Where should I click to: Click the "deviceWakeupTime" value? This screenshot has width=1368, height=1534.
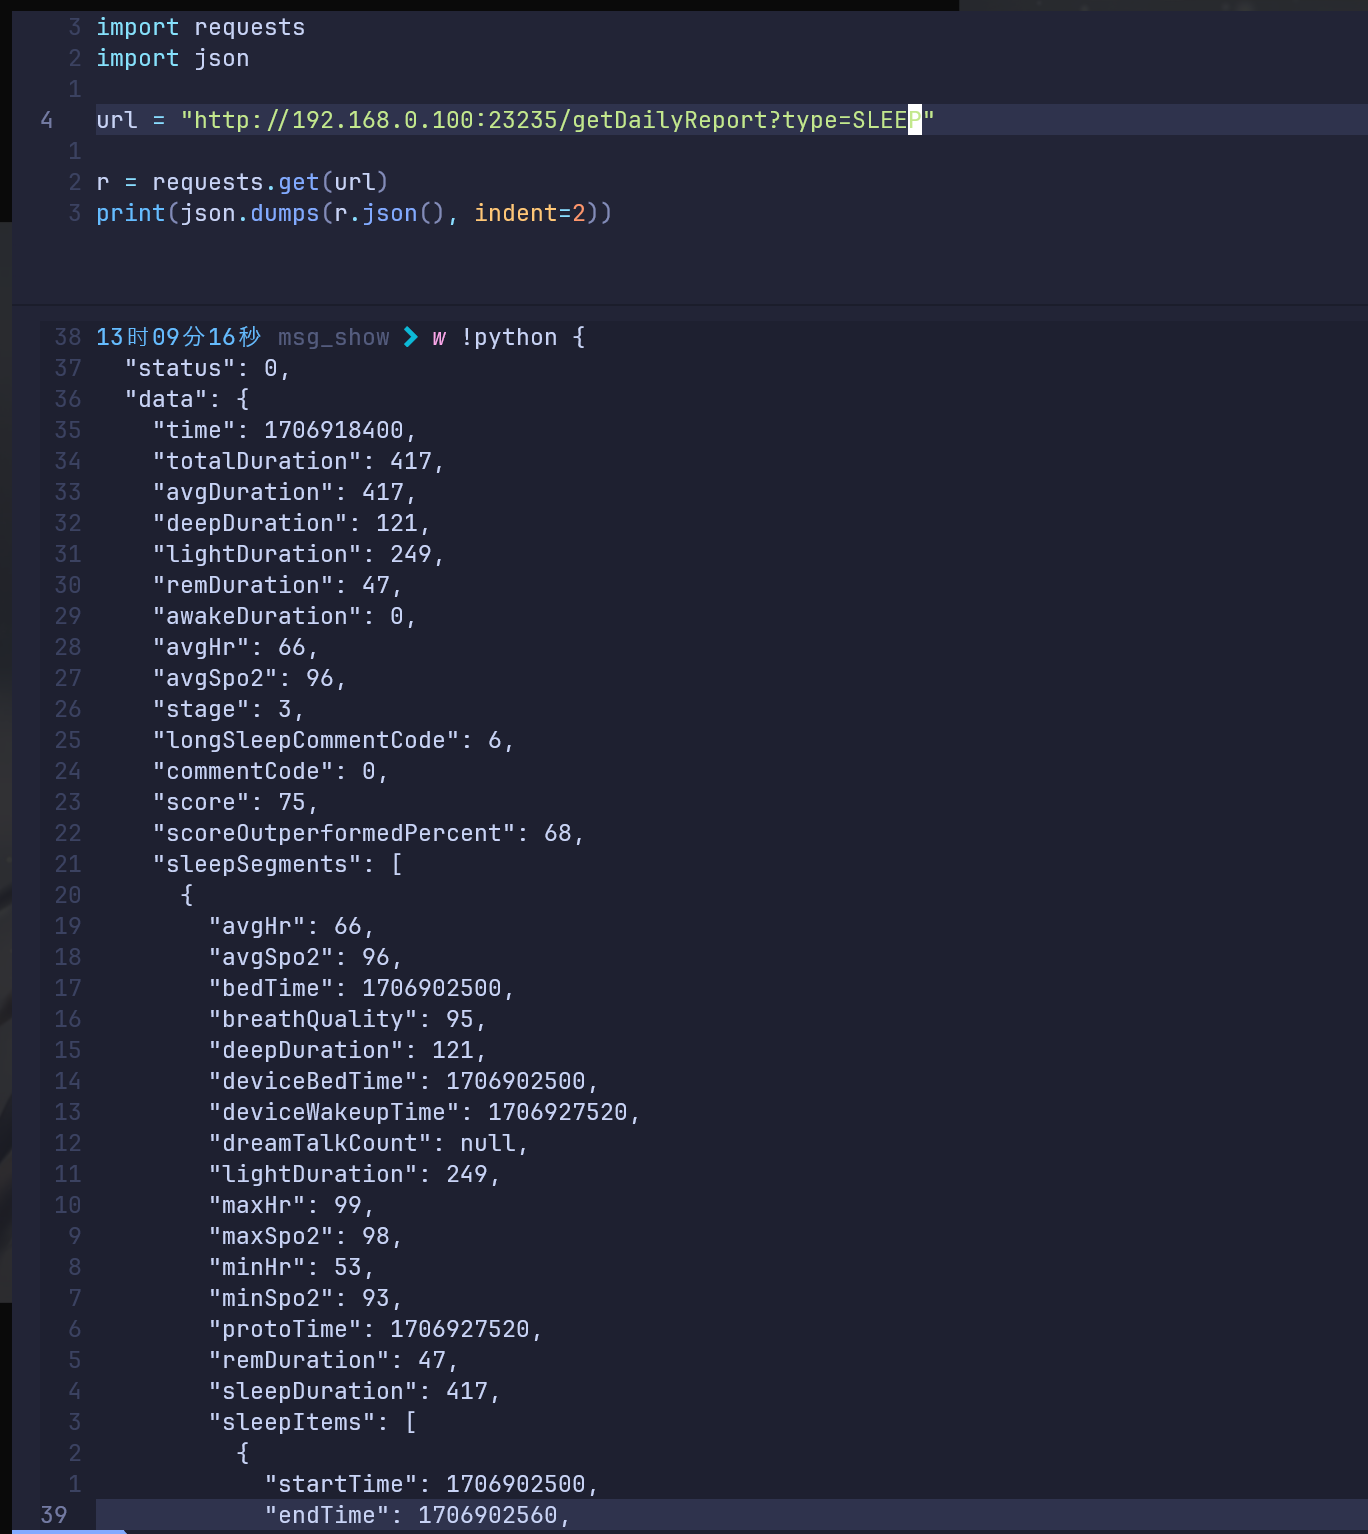[557, 1112]
